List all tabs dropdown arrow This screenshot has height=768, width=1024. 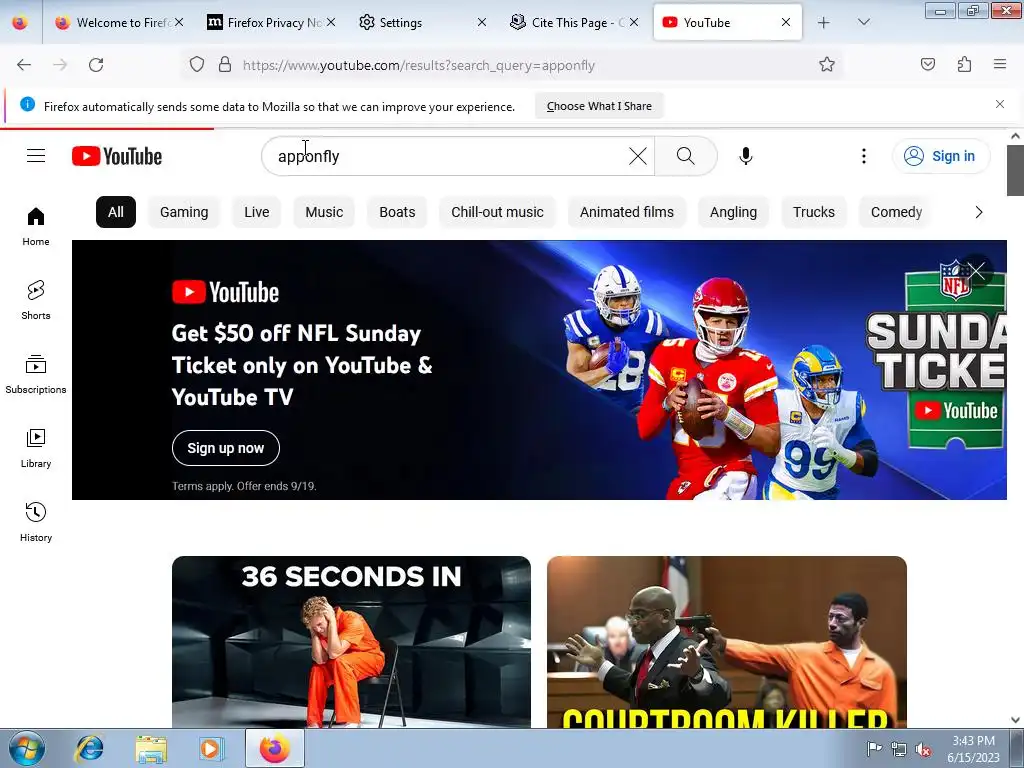863,23
